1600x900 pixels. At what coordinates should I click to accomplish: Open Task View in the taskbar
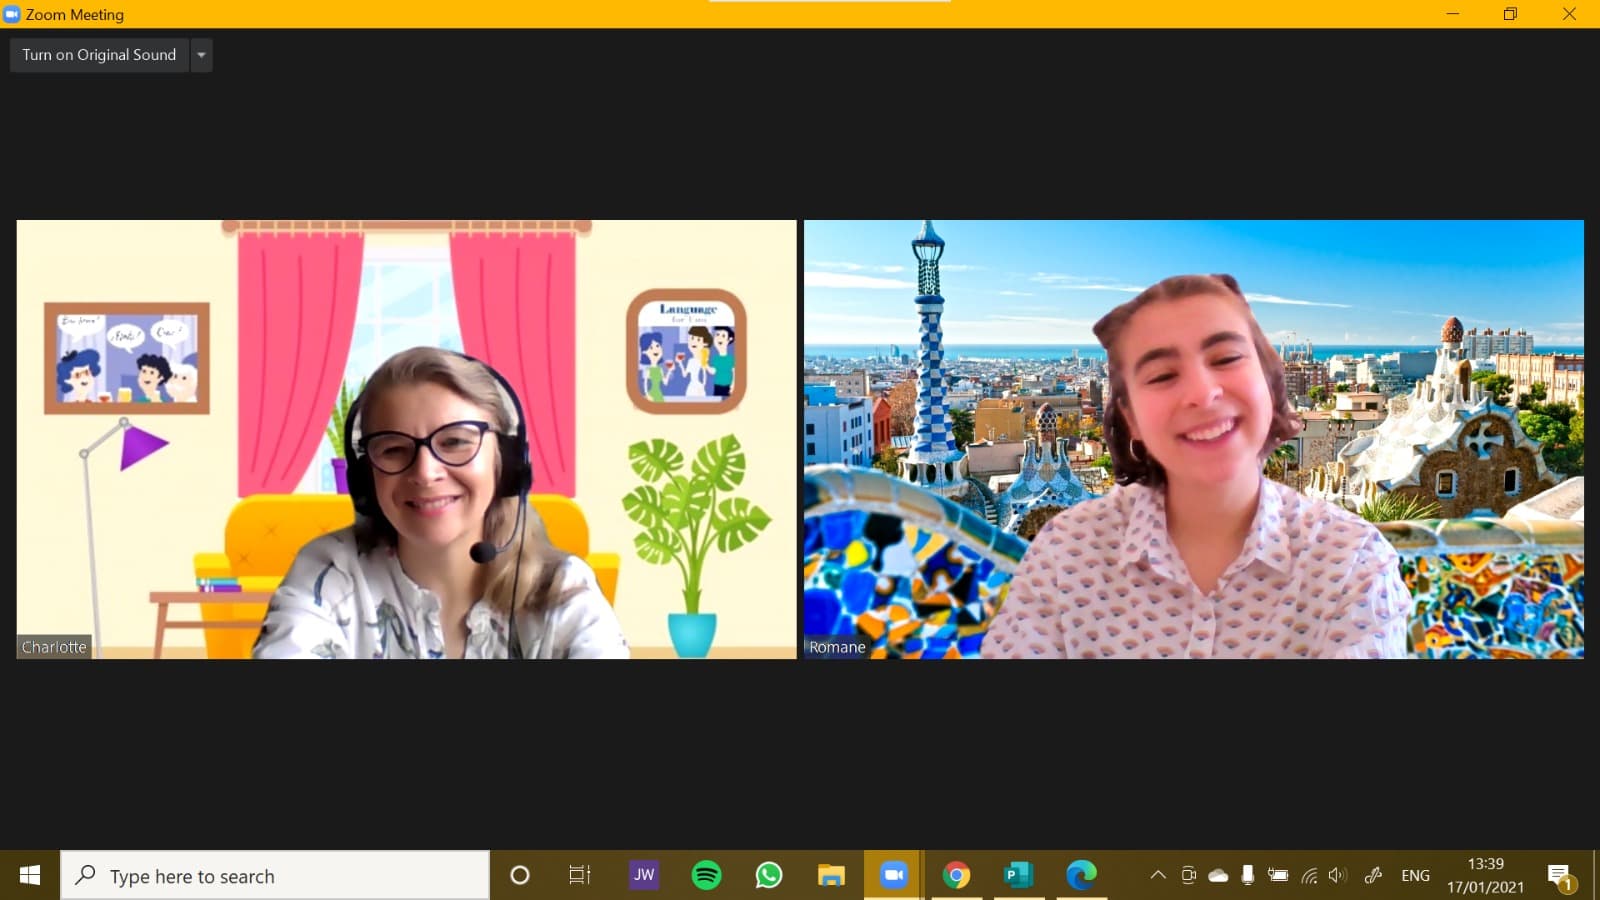pos(580,875)
